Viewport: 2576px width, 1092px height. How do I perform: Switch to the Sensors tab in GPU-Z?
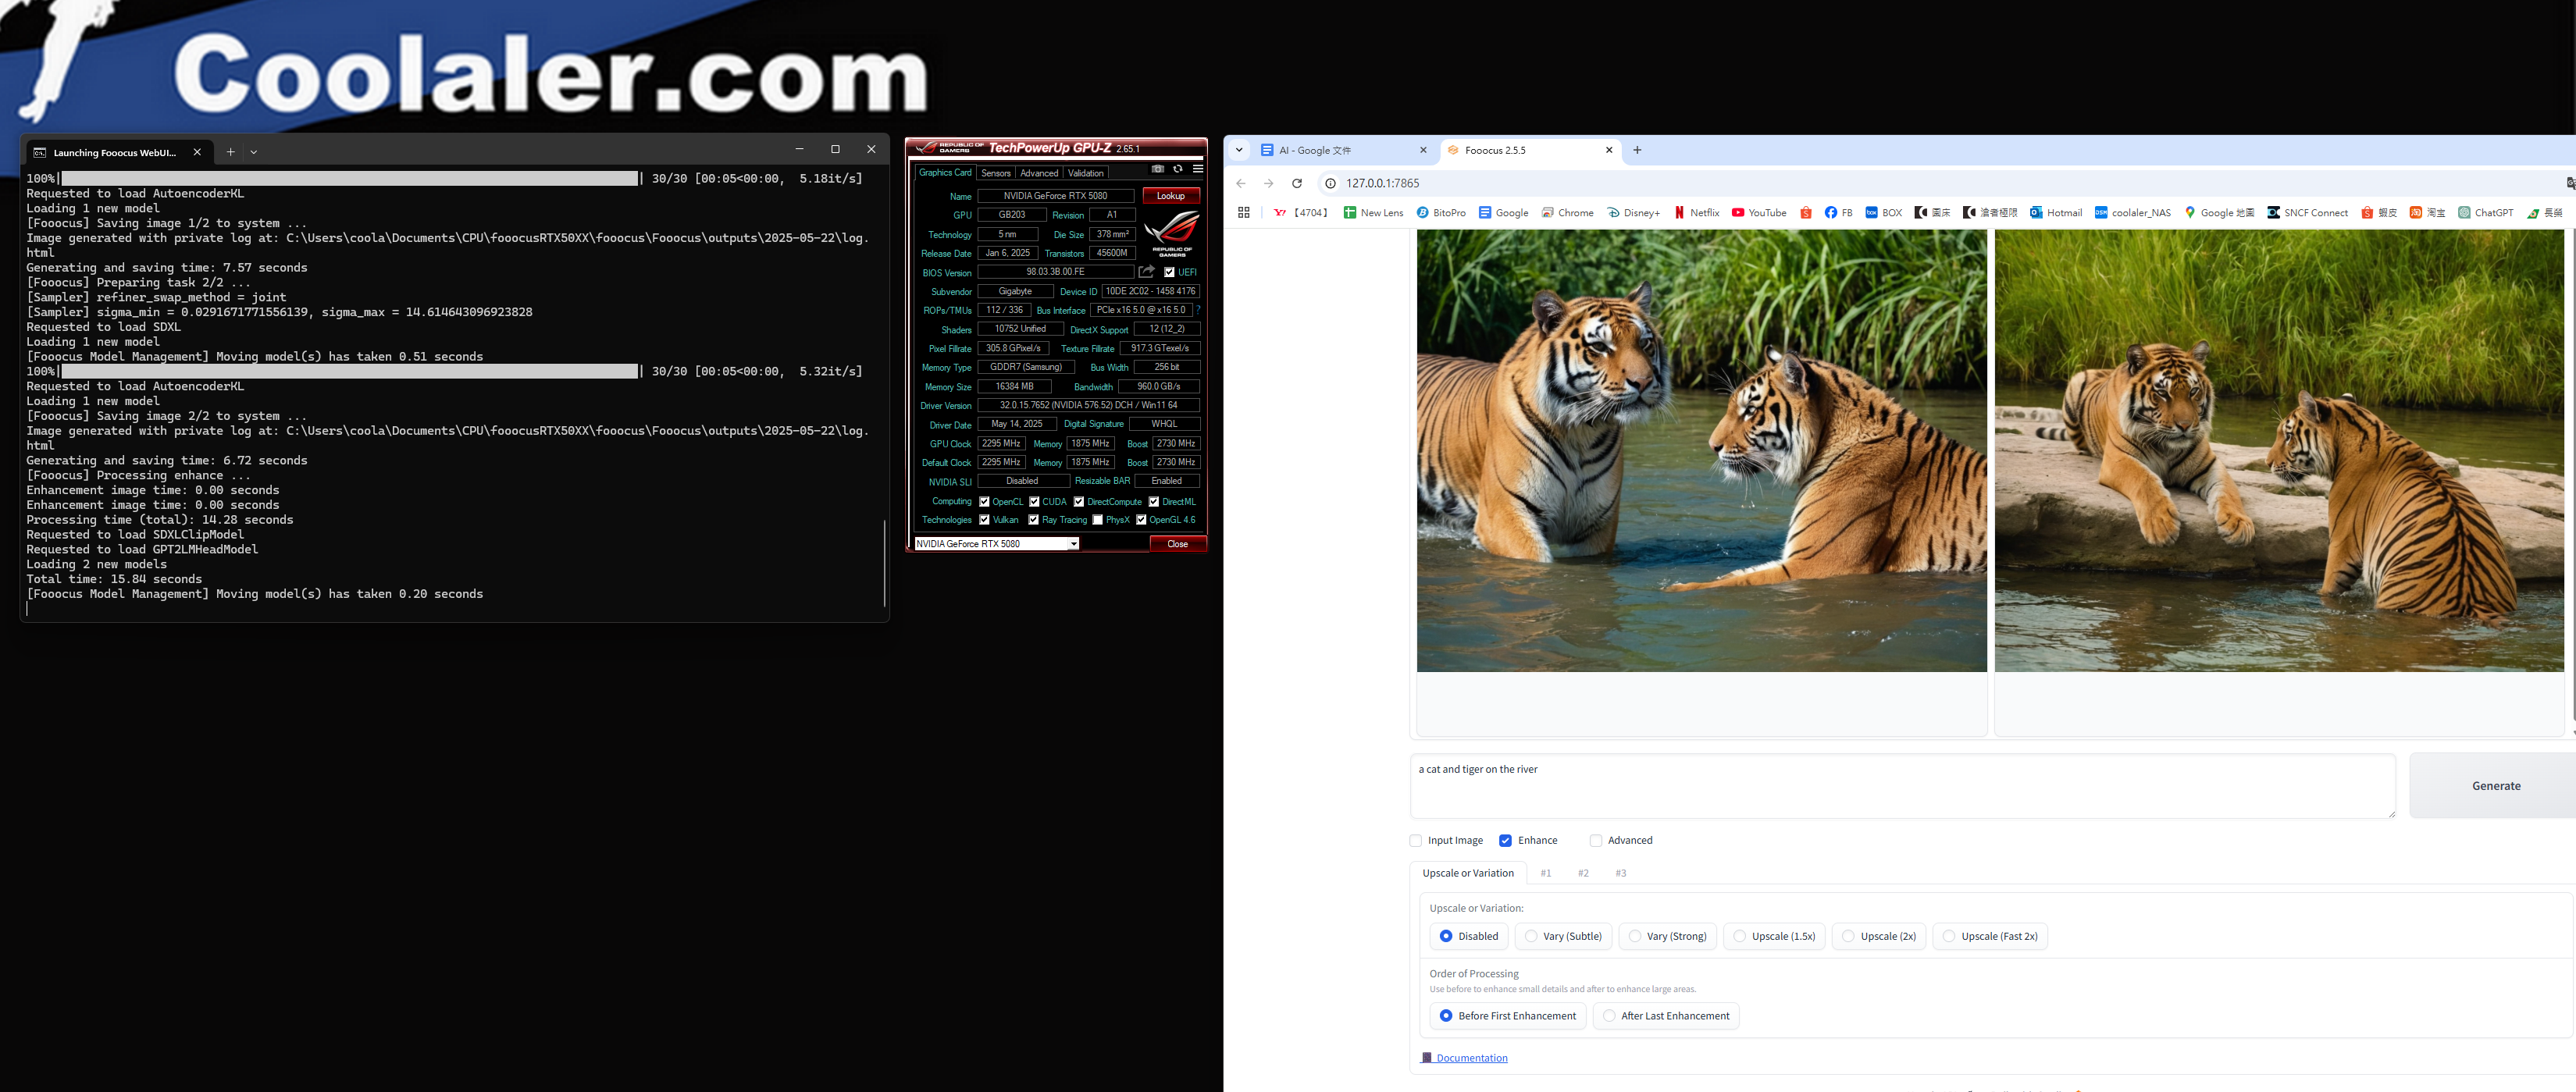pyautogui.click(x=996, y=173)
